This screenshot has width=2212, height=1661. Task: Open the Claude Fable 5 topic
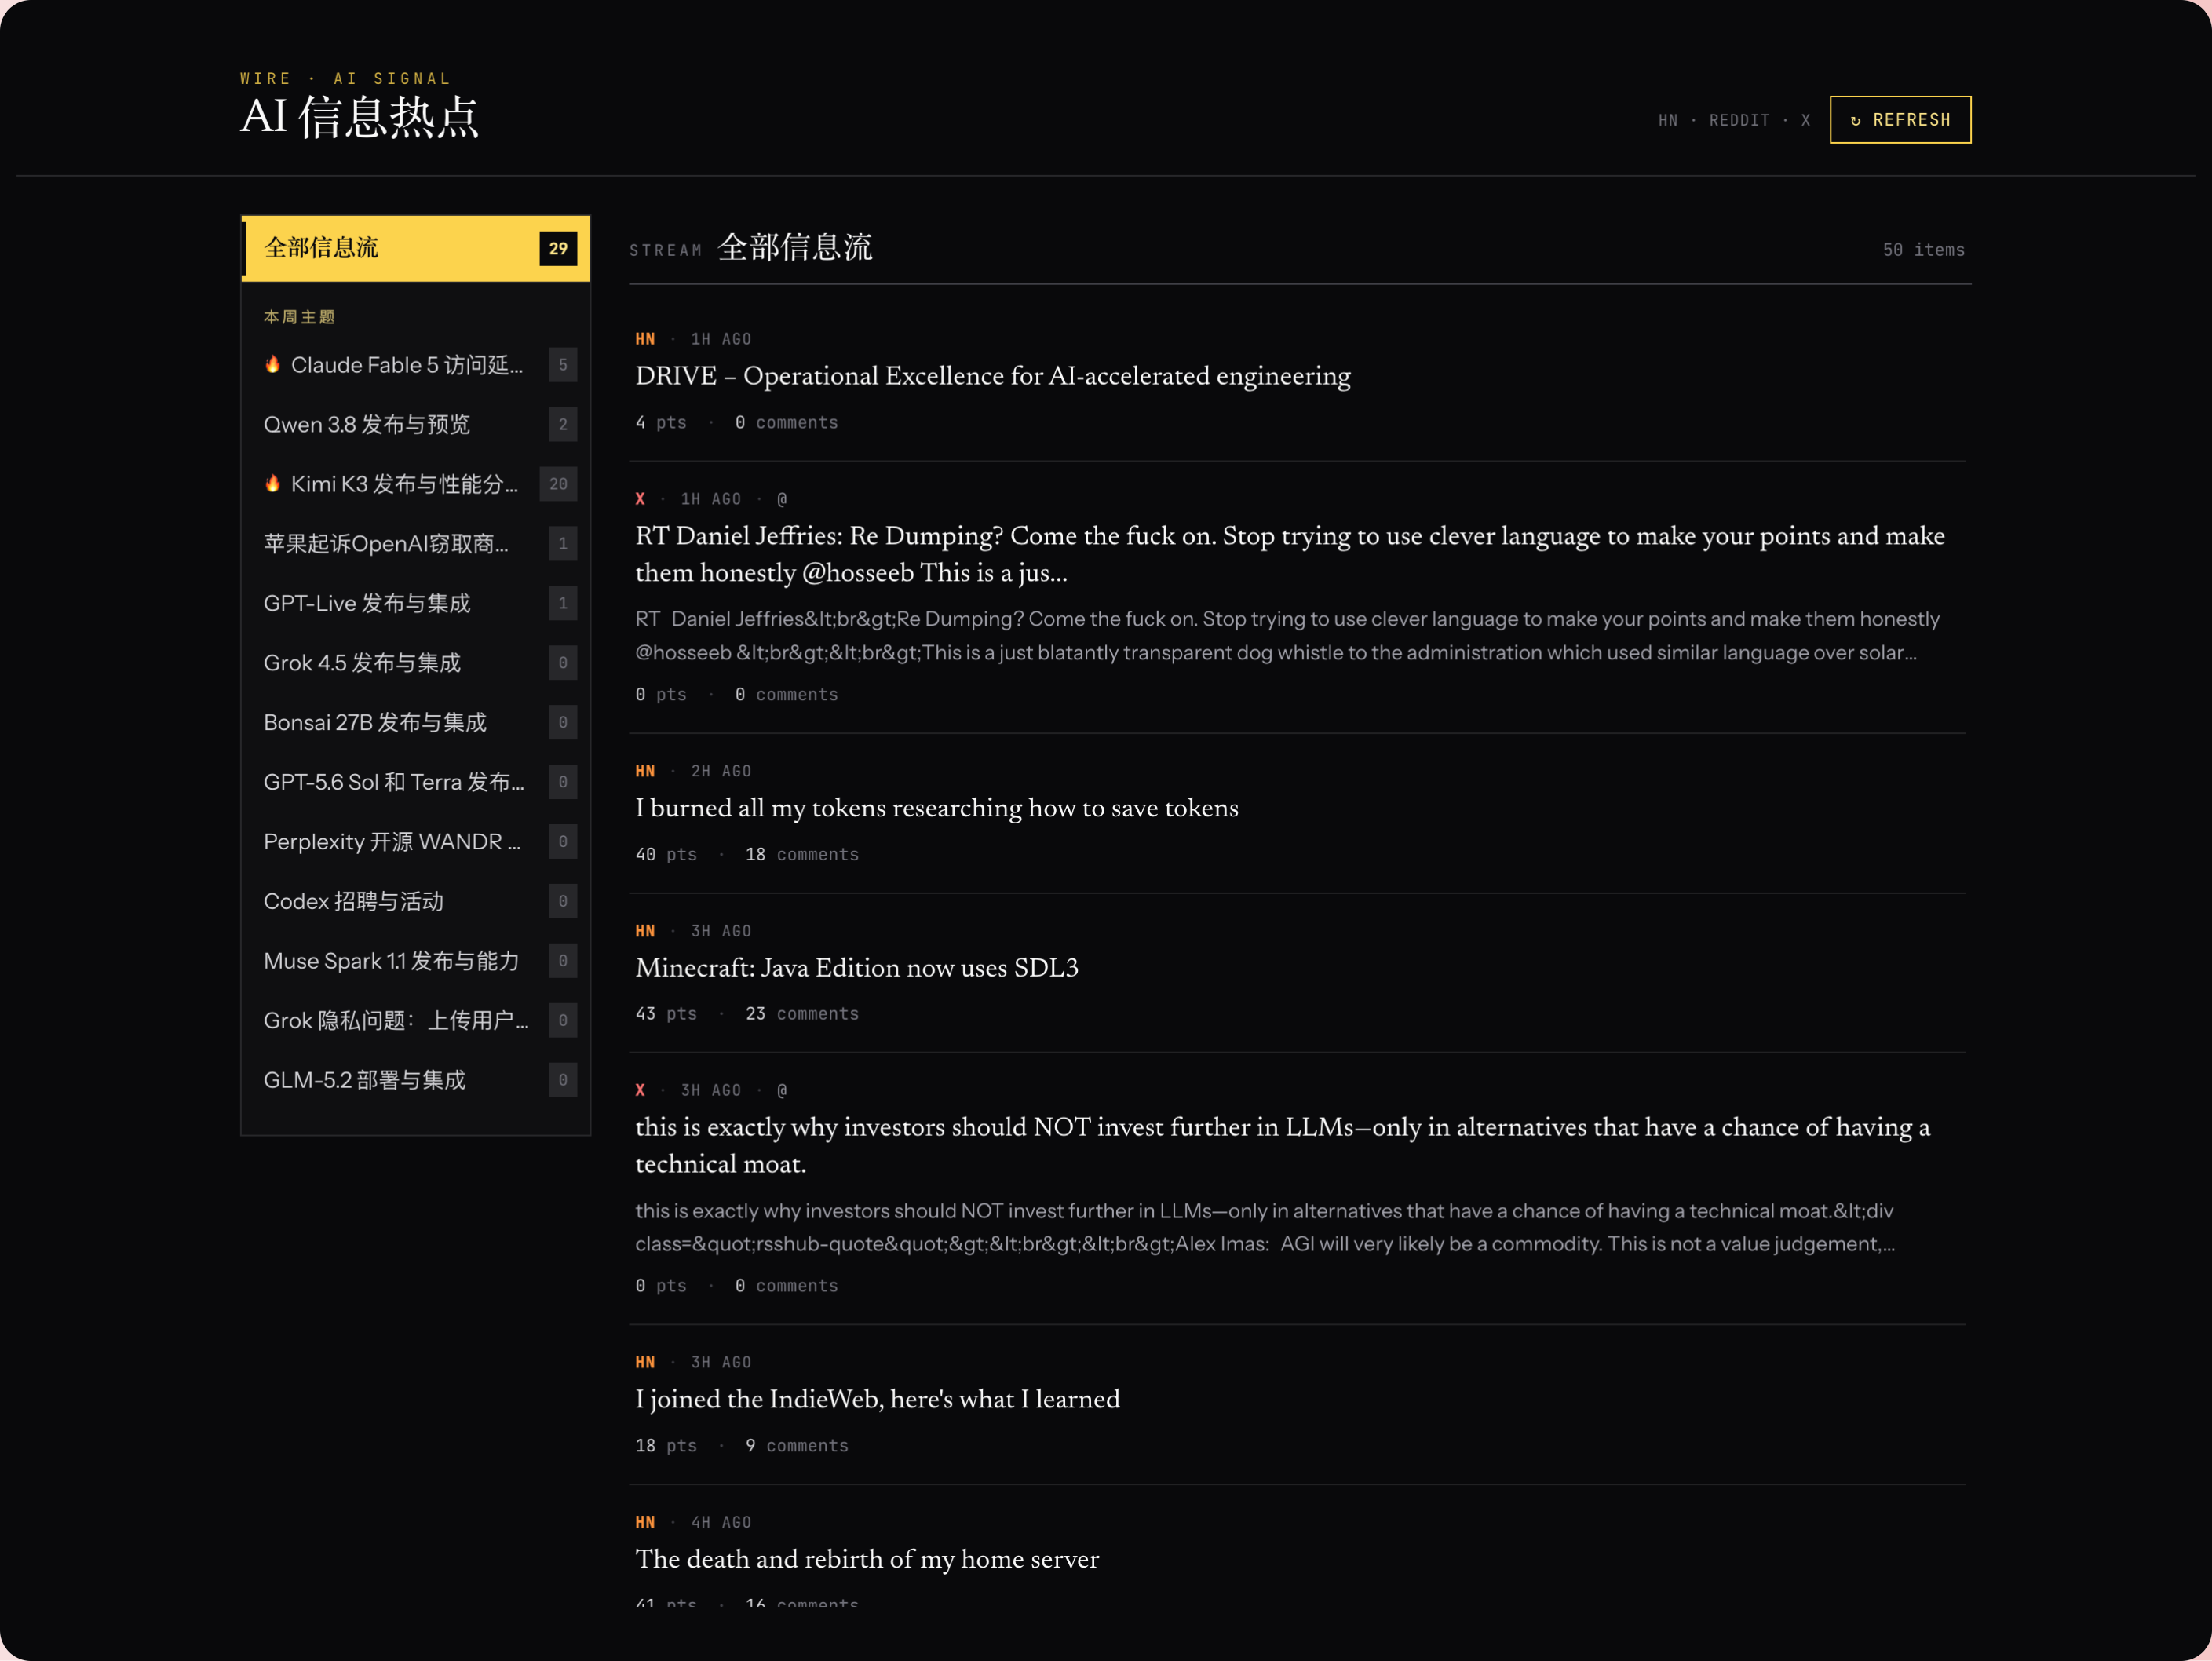coord(415,365)
